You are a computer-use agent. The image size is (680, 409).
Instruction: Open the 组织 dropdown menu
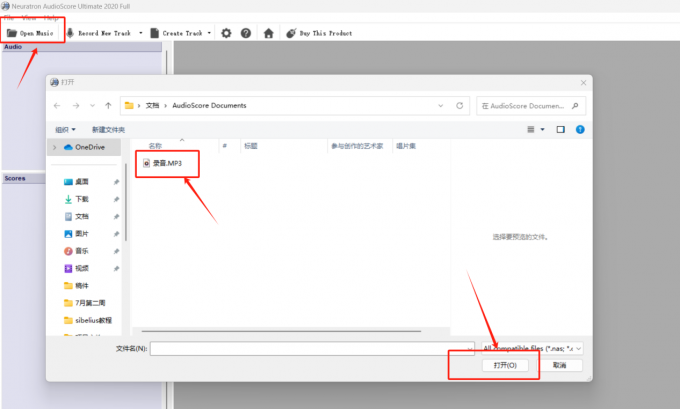coord(65,130)
